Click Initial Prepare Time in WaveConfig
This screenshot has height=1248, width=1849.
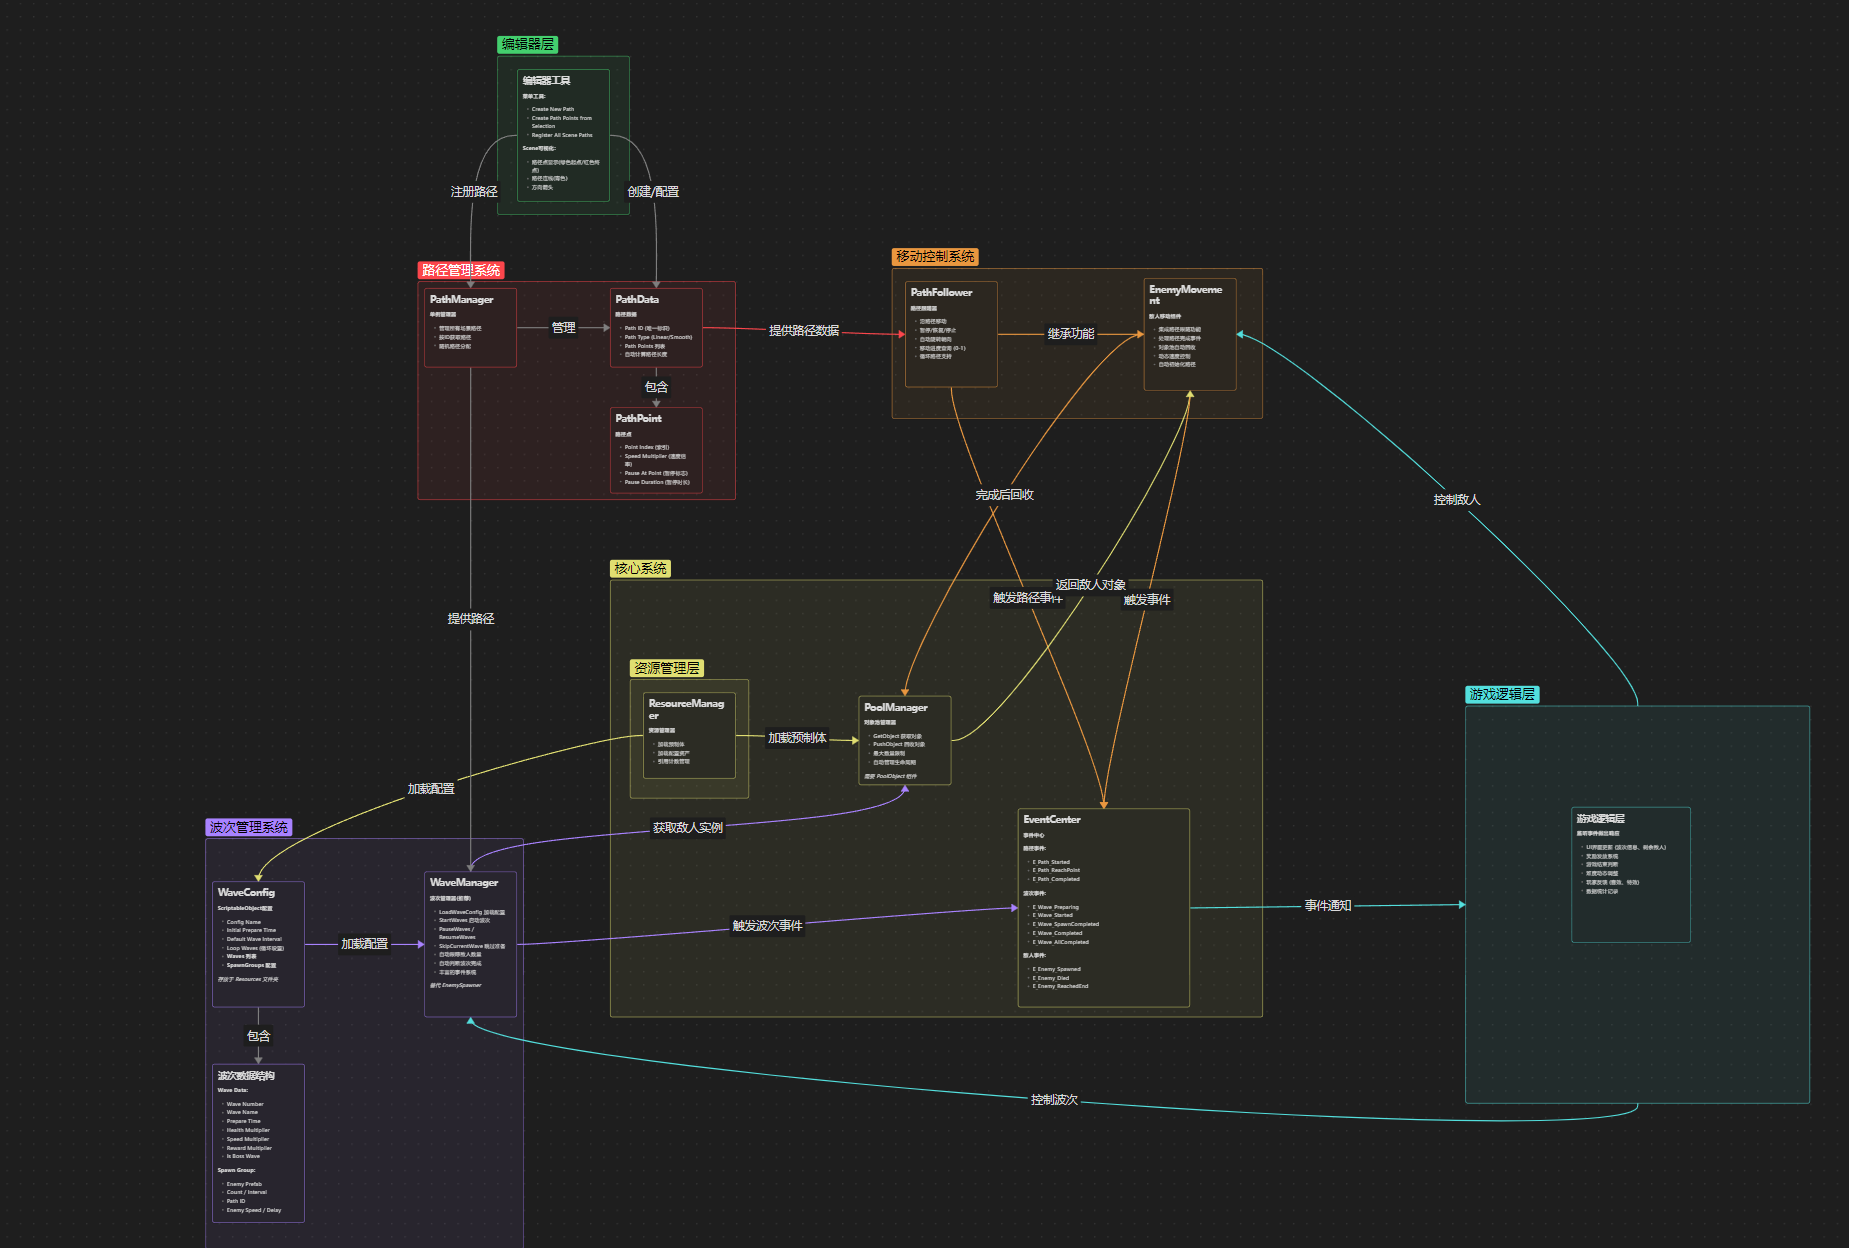[251, 930]
